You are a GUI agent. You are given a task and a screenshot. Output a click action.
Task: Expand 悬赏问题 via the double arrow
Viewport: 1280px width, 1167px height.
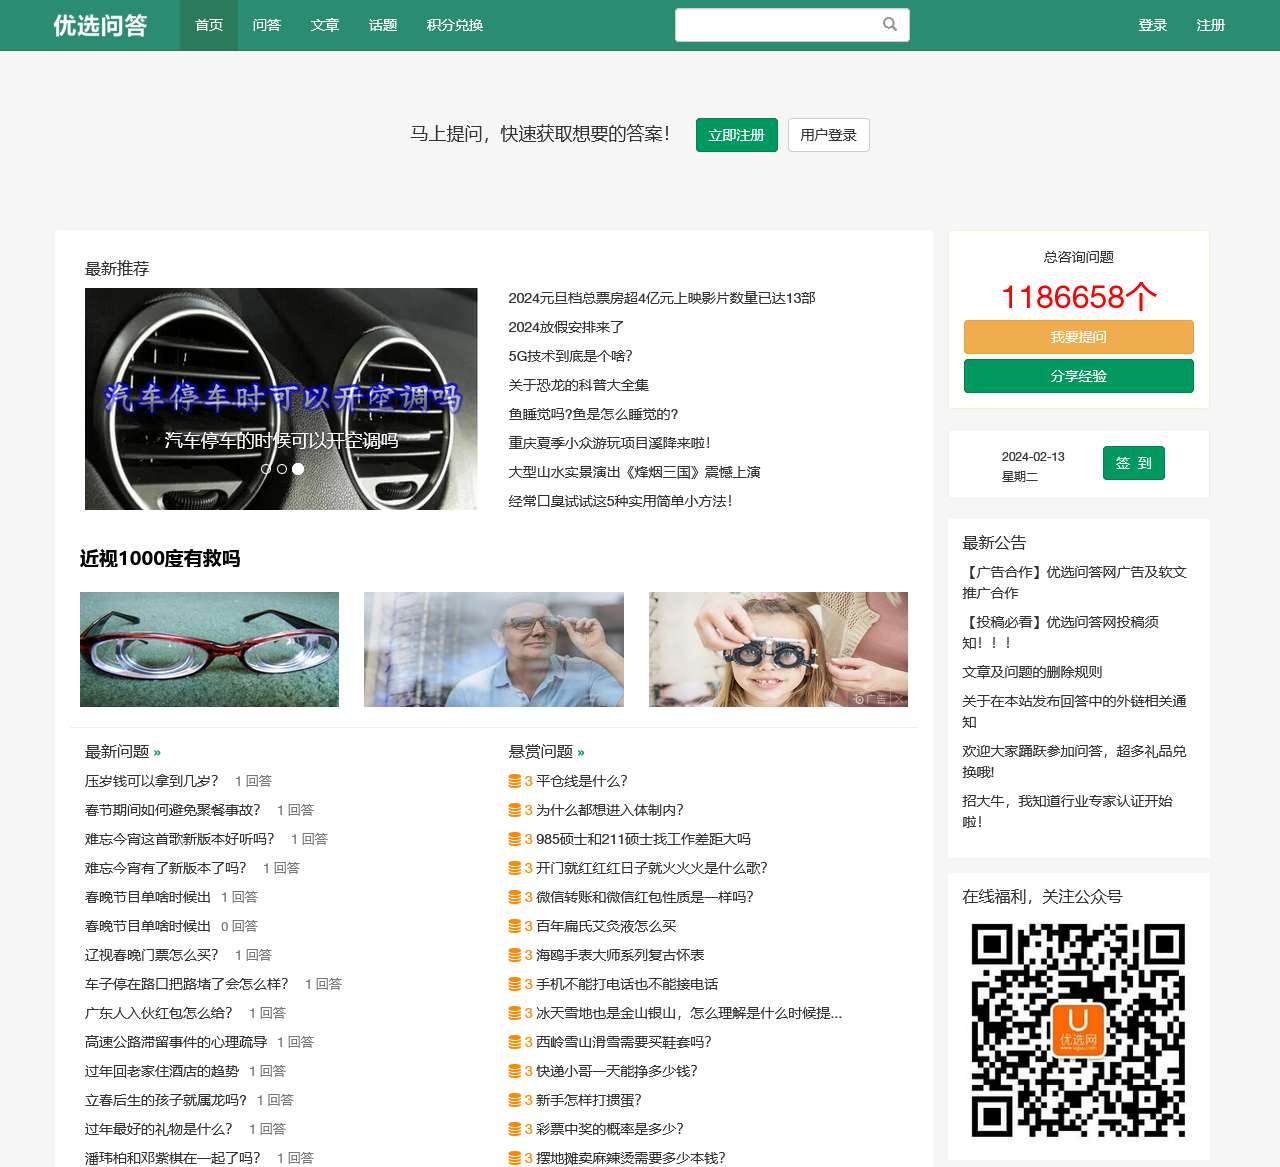[x=581, y=752]
